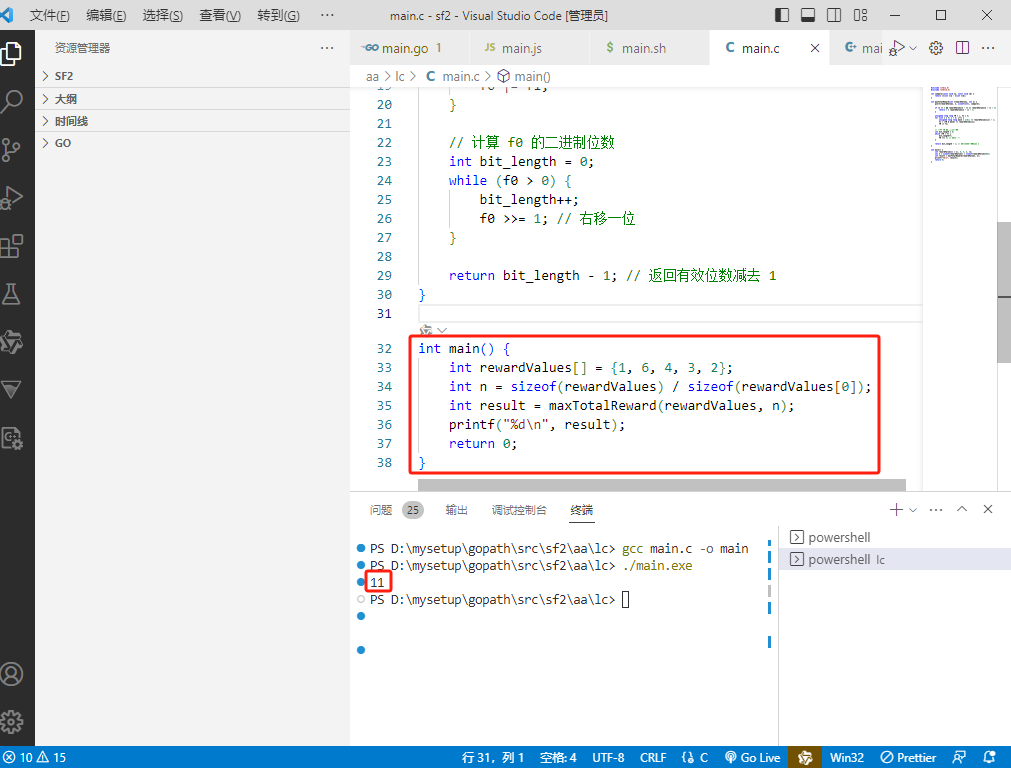Open the run options dropdown arrow
Image resolution: width=1011 pixels, height=768 pixels.
tap(913, 48)
